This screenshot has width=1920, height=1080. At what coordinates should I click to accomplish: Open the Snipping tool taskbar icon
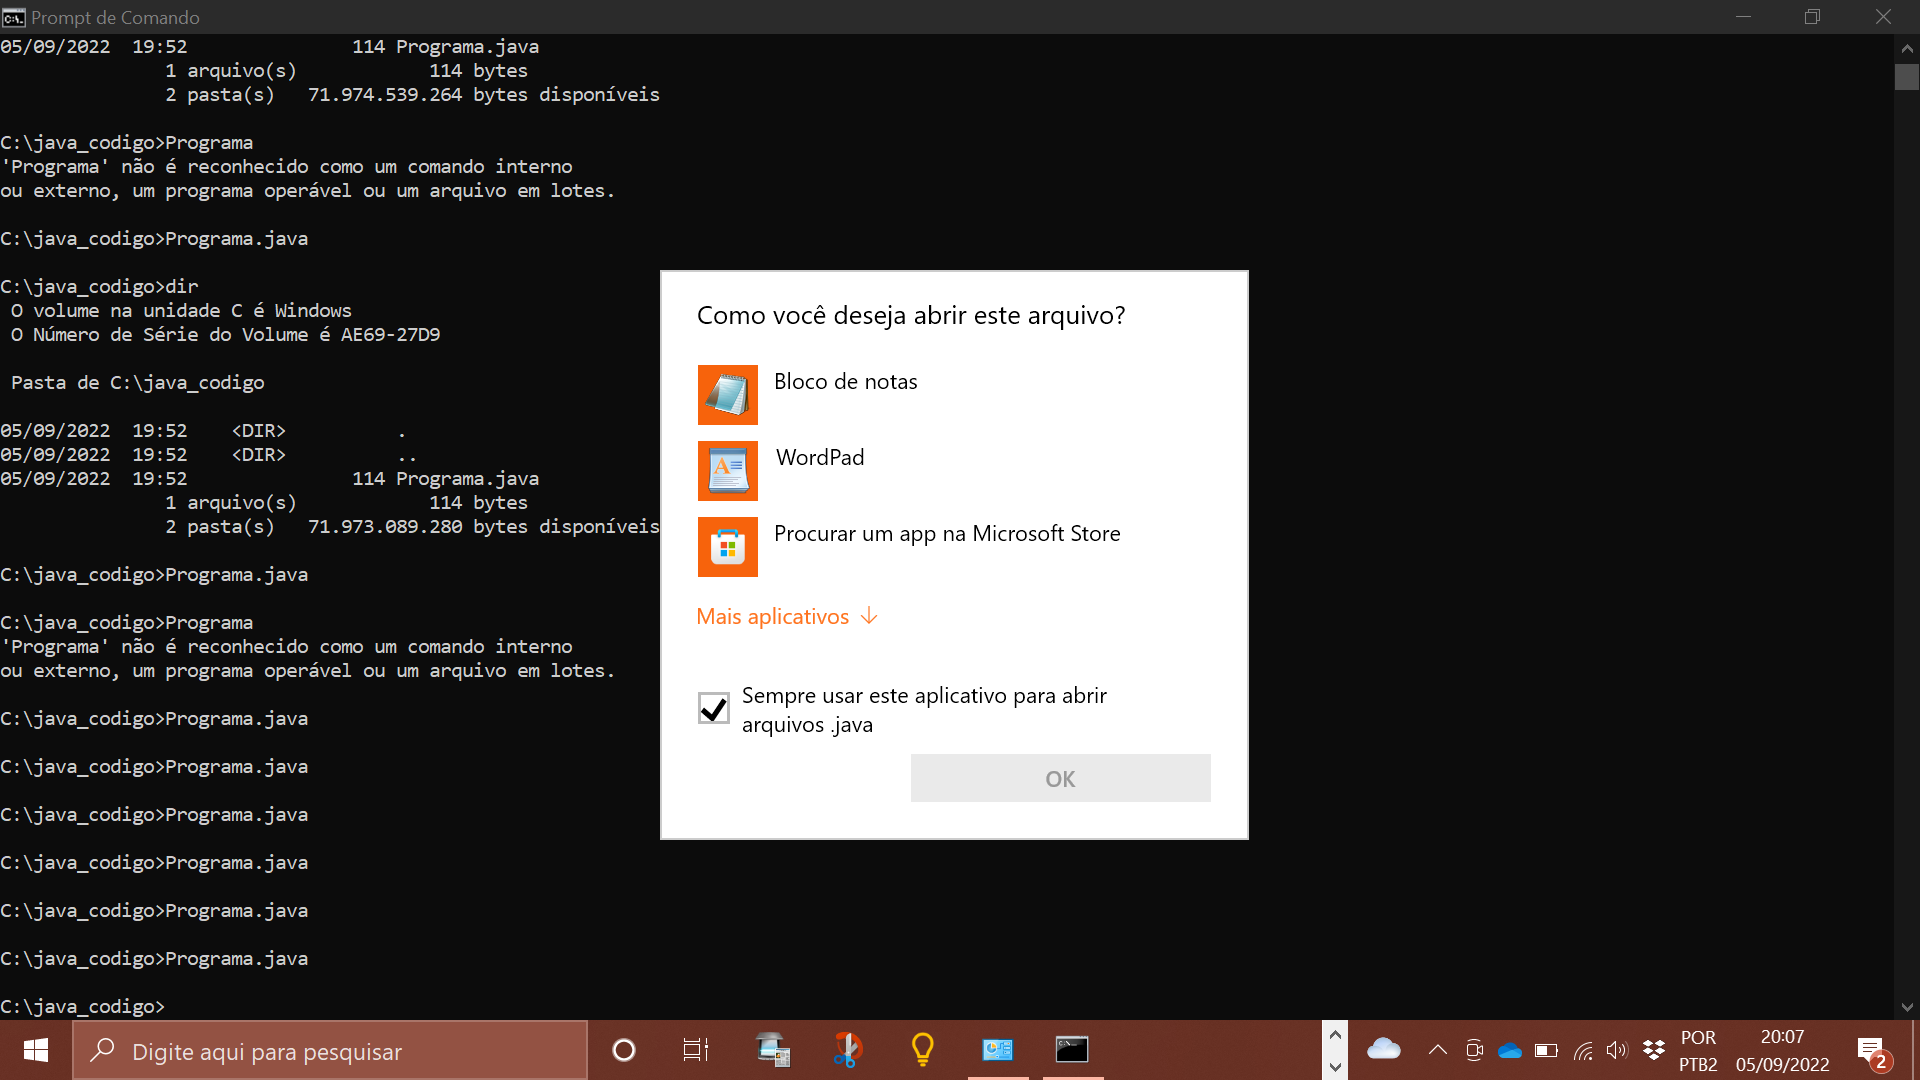848,1050
